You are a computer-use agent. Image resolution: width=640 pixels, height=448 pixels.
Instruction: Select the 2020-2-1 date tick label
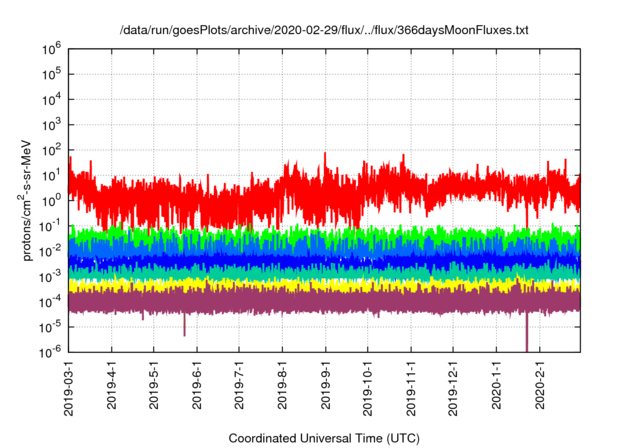540,385
